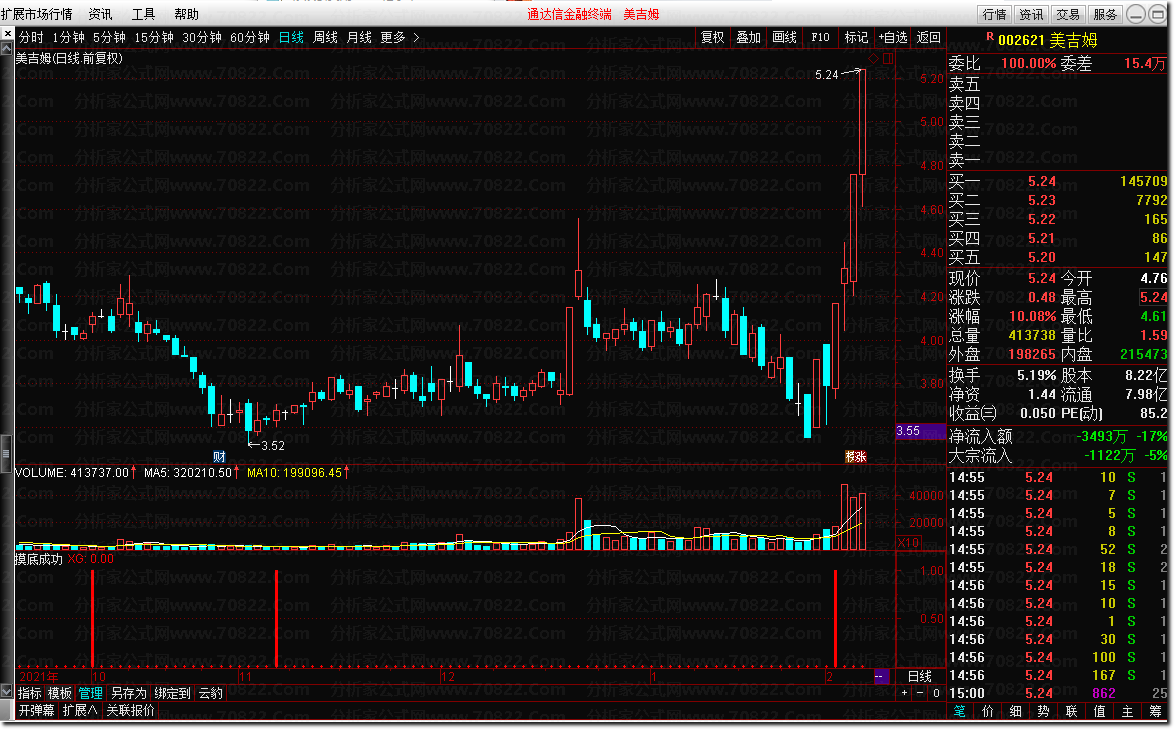Open the 日线 period selector near the zoom buttons

(920, 676)
